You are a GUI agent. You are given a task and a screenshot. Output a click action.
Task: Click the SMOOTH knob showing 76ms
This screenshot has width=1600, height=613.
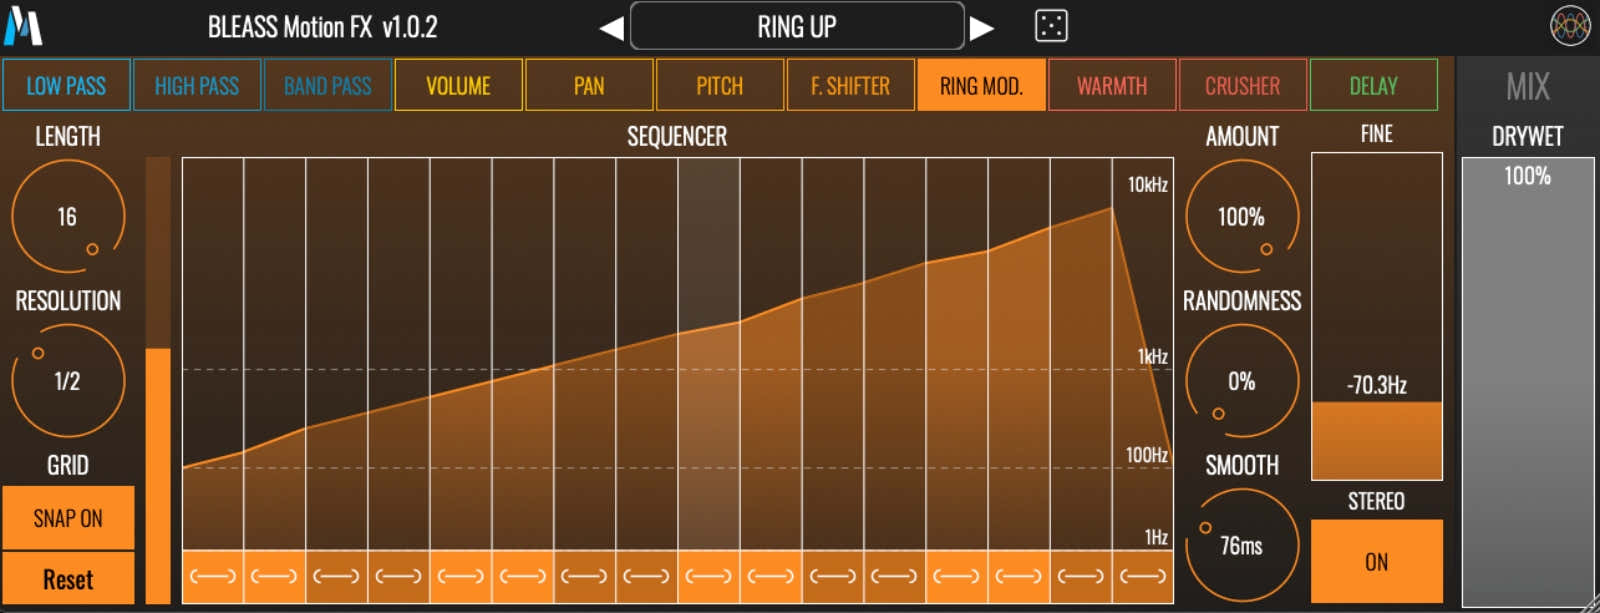1242,545
